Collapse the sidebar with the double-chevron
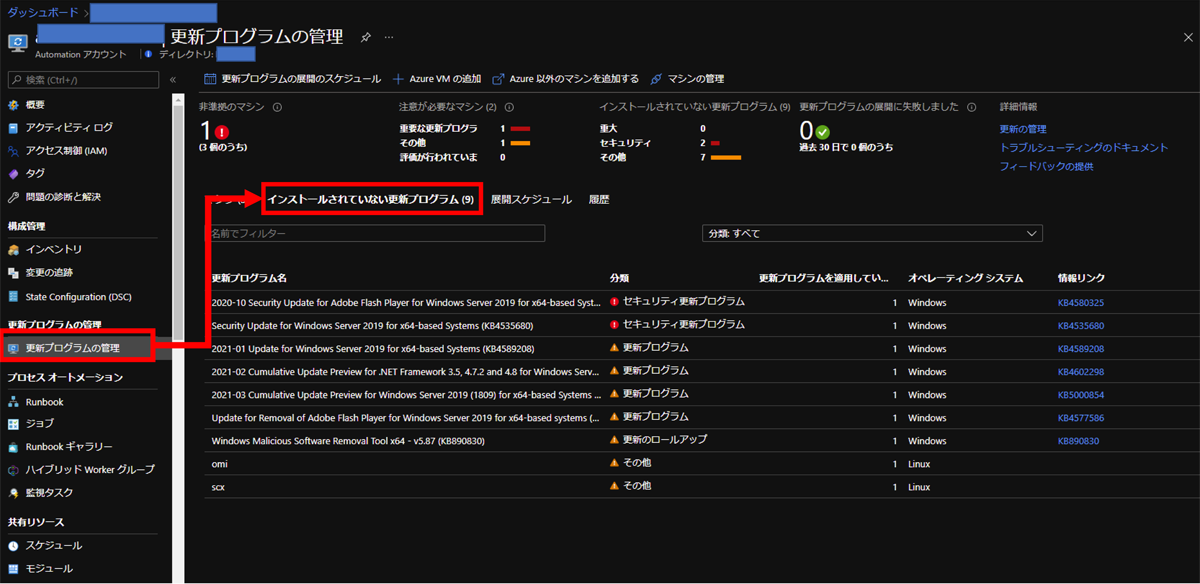The width and height of the screenshot is (1200, 584). point(173,80)
